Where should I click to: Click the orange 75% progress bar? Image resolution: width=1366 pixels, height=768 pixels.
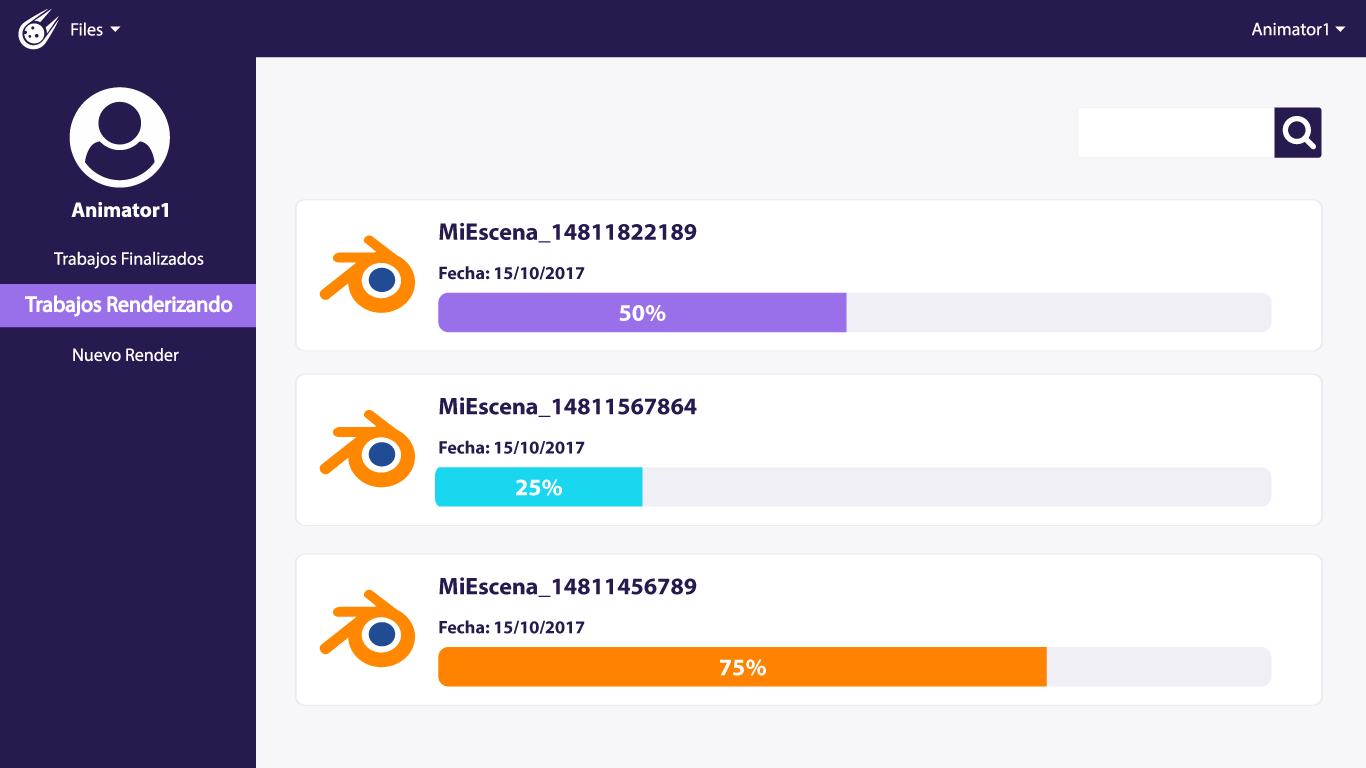(742, 667)
